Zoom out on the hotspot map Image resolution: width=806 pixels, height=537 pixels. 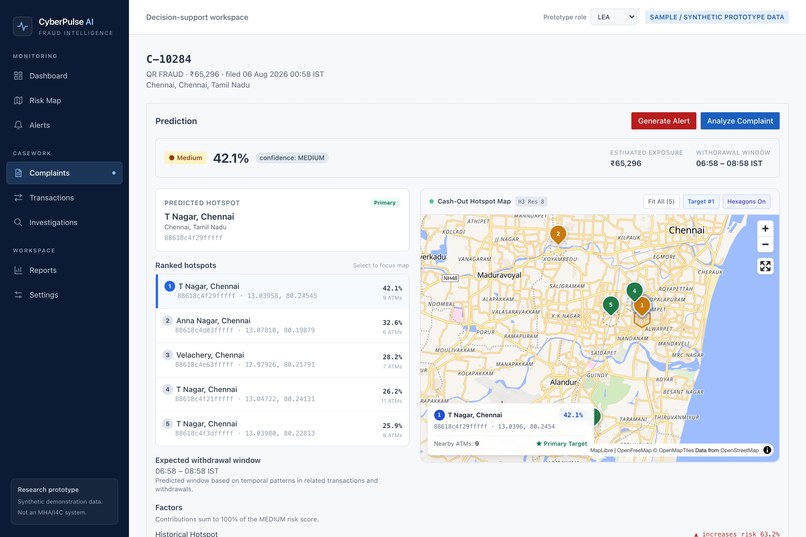pyautogui.click(x=765, y=245)
